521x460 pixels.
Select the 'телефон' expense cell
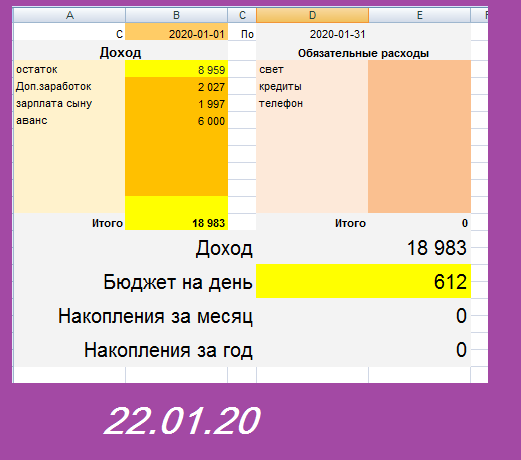312,103
